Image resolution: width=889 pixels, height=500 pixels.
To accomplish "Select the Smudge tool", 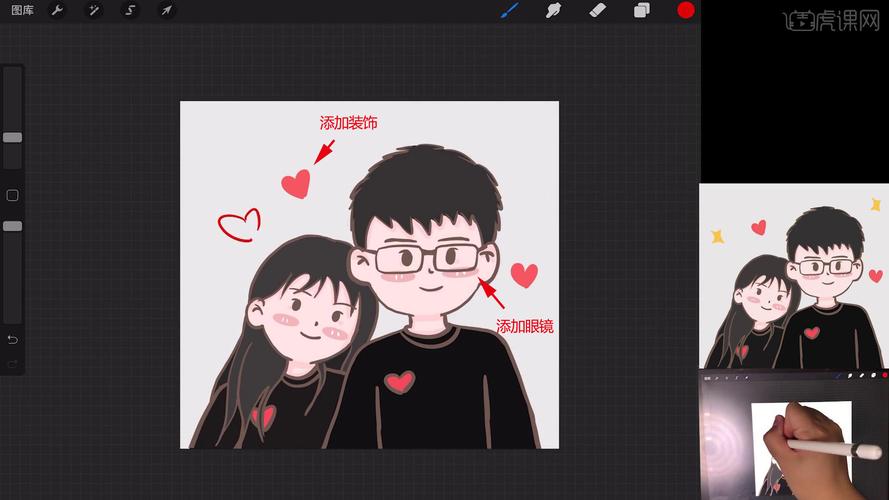I will tap(553, 10).
